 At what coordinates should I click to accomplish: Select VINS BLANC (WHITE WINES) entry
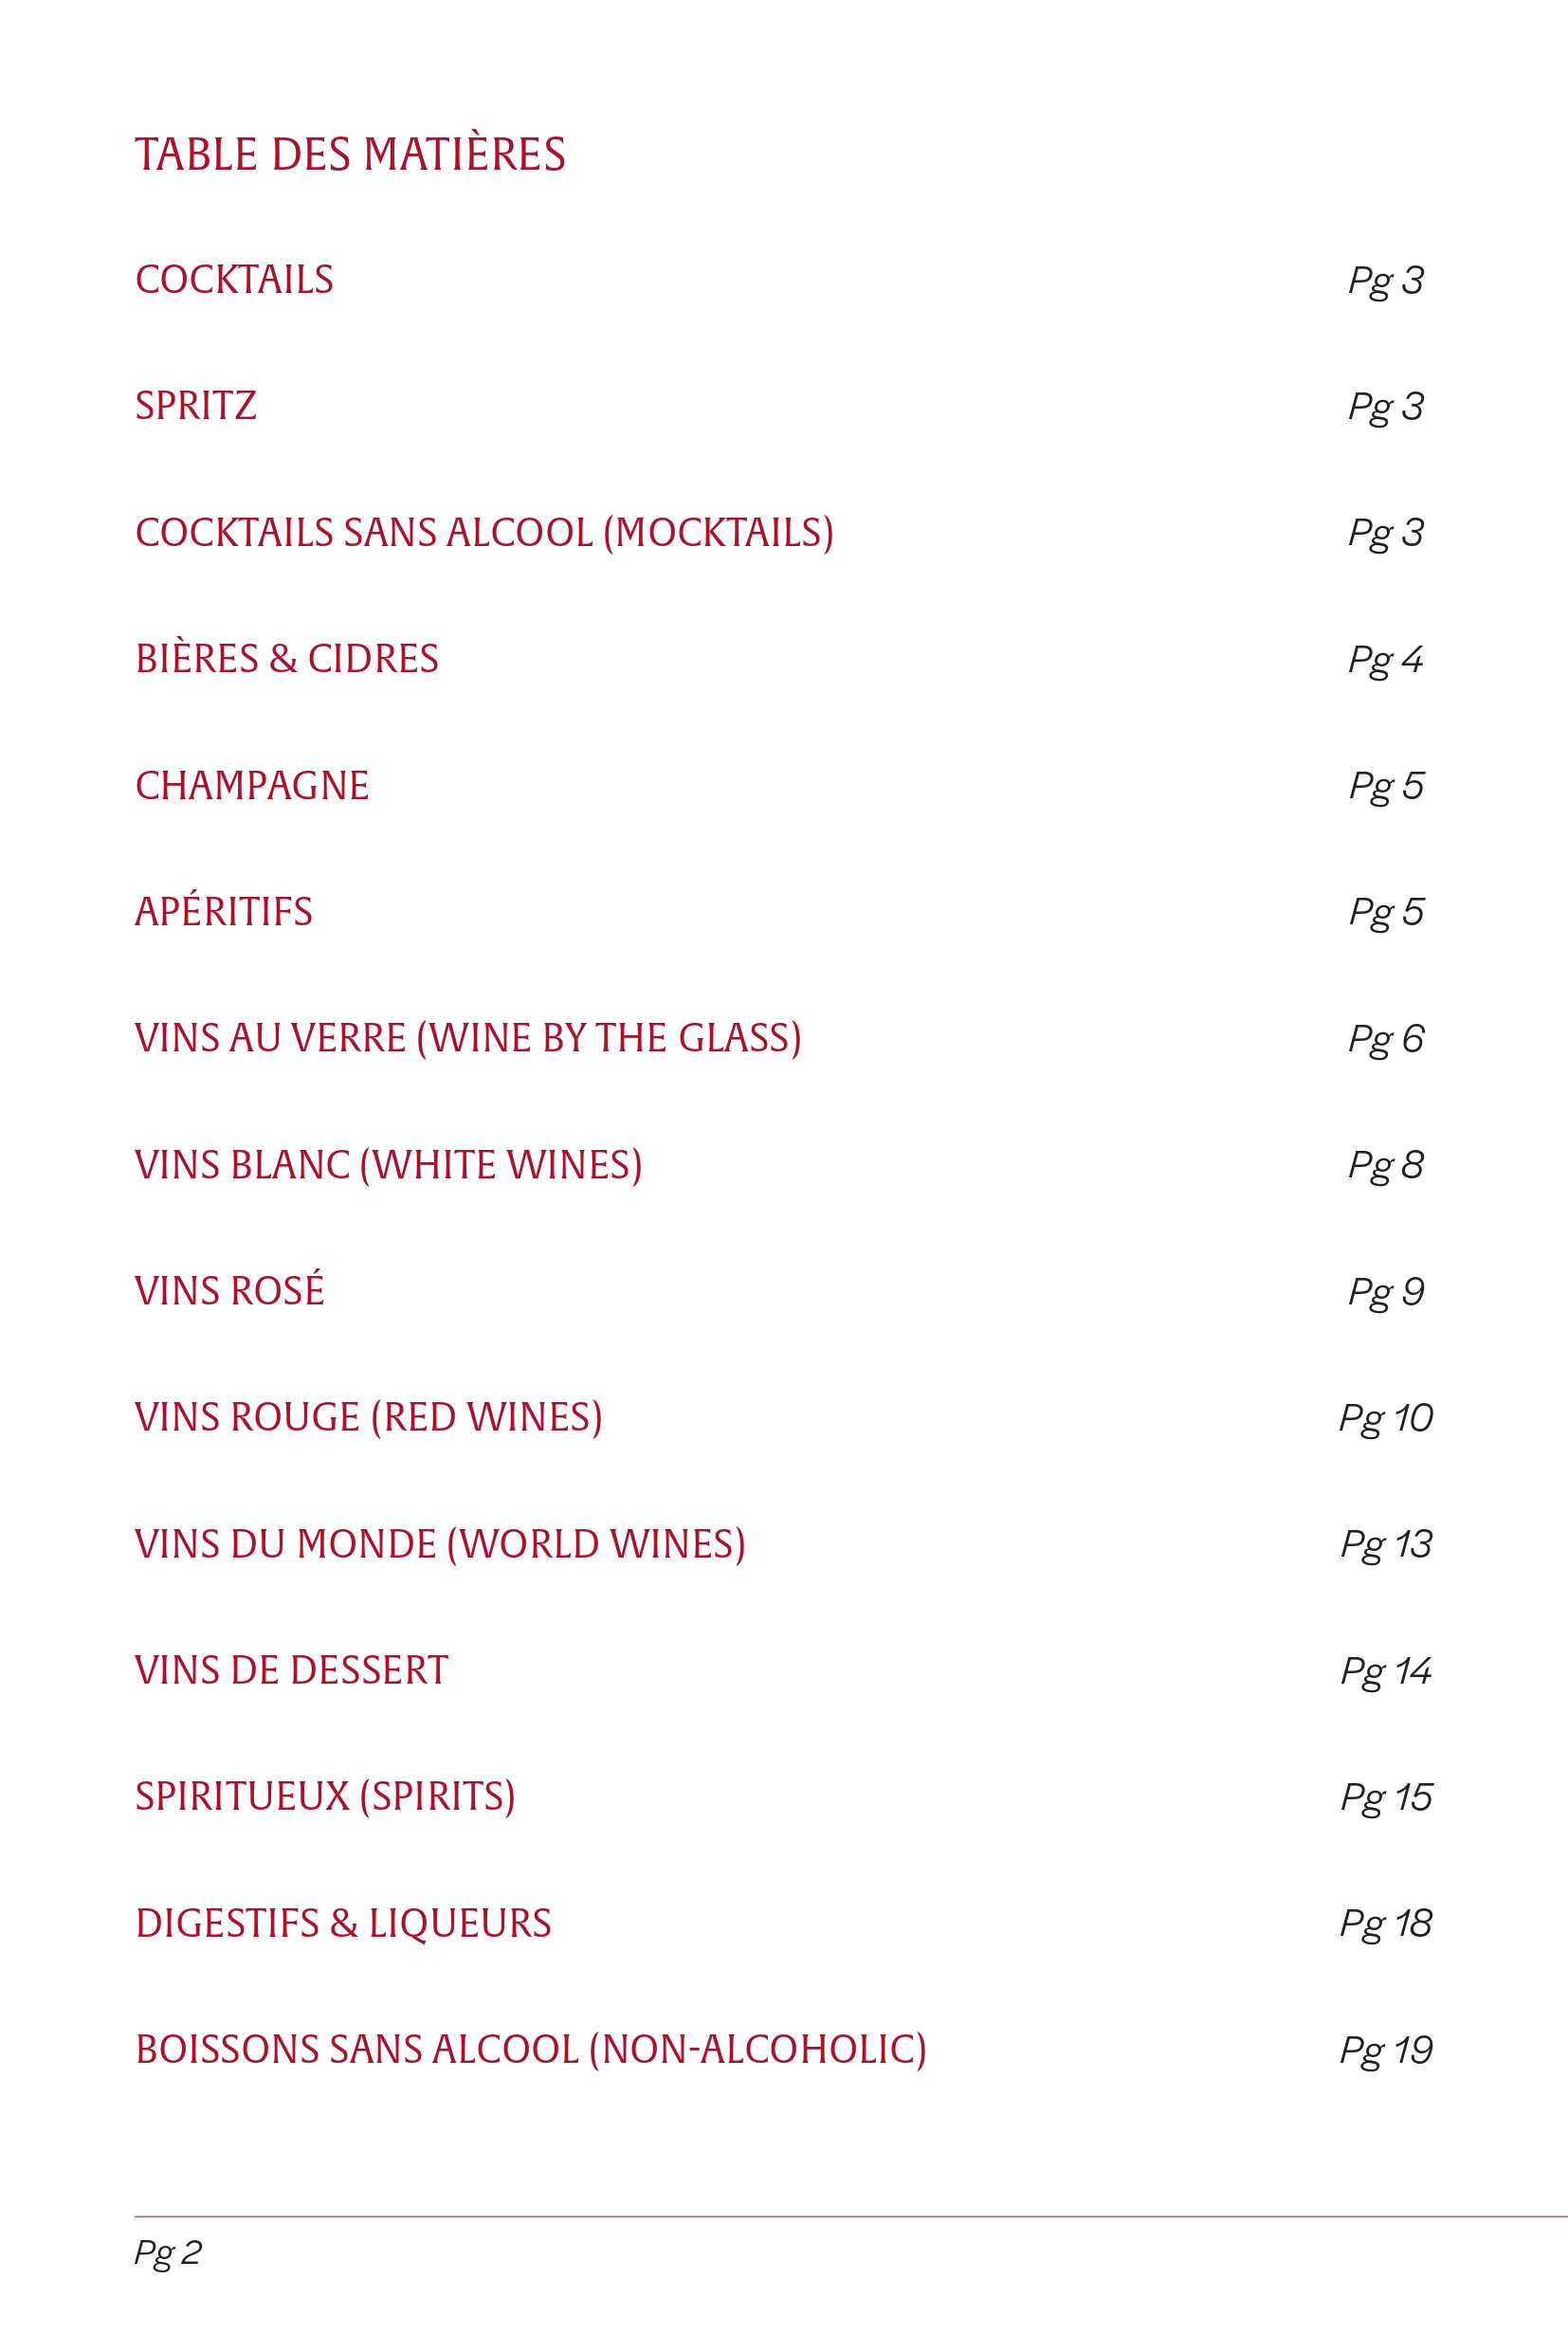click(388, 1166)
